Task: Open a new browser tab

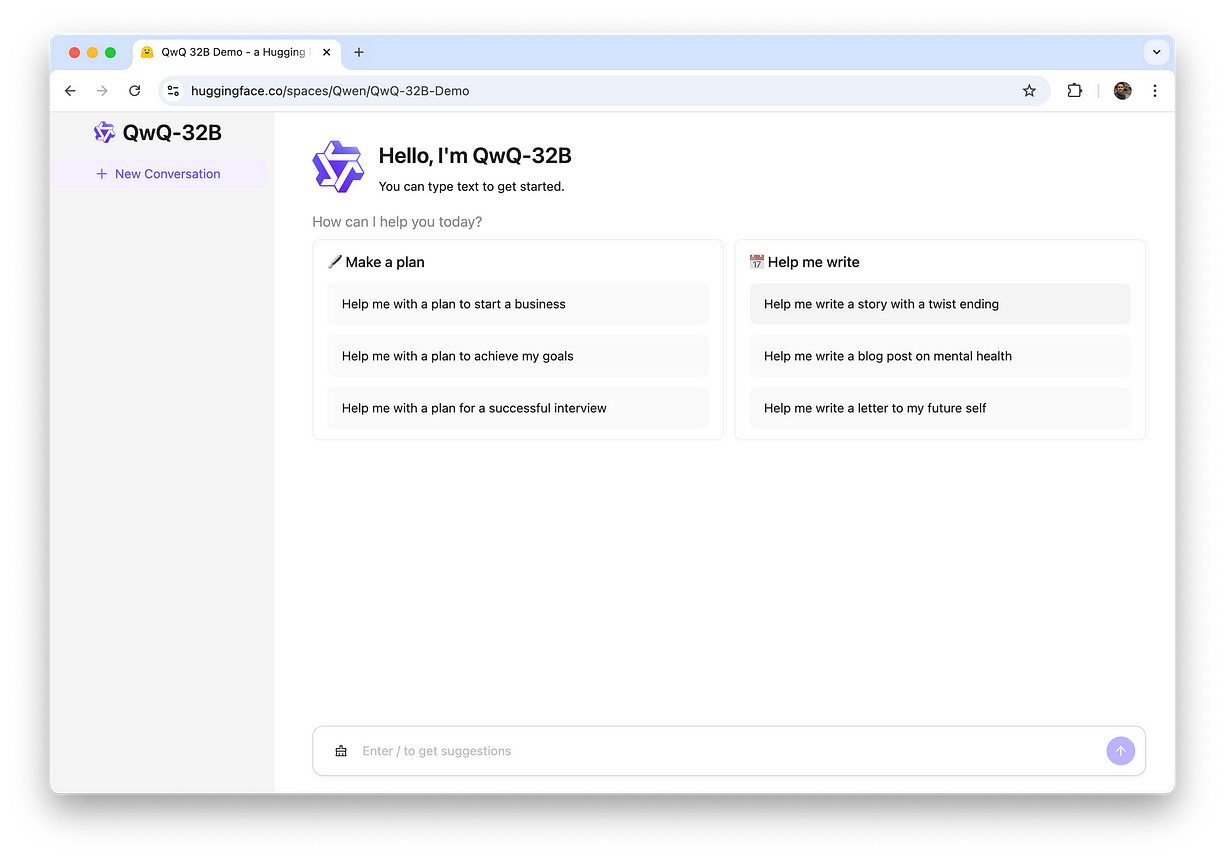Action: coord(359,52)
